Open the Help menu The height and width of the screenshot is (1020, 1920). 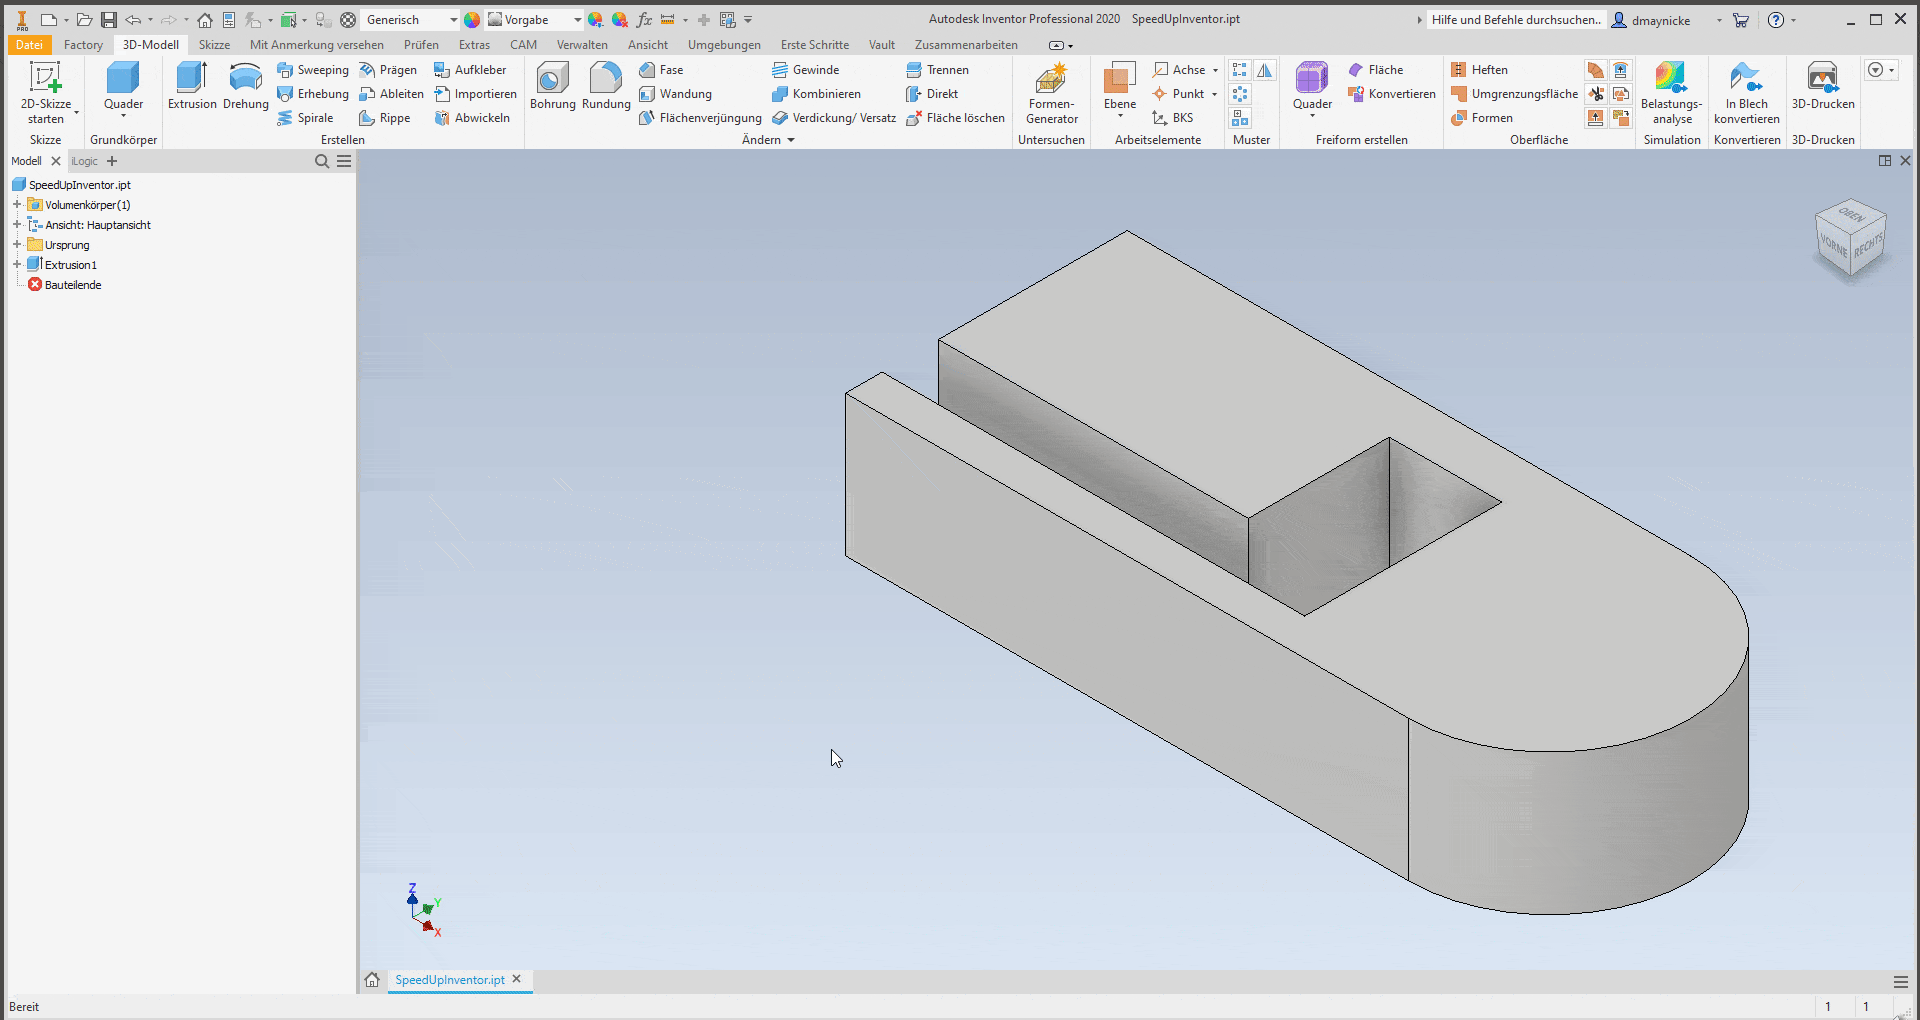coord(1779,19)
